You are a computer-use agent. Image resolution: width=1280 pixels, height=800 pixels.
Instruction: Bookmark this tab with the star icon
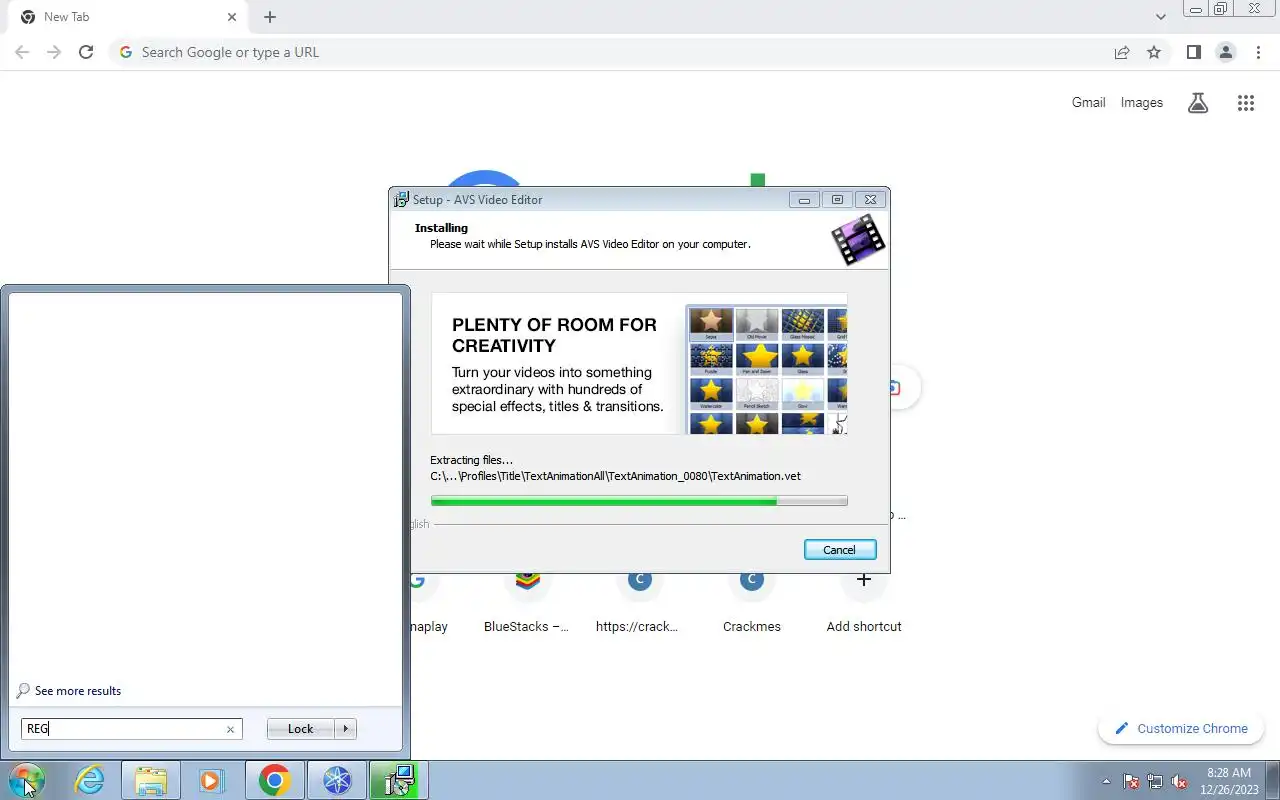[x=1154, y=52]
